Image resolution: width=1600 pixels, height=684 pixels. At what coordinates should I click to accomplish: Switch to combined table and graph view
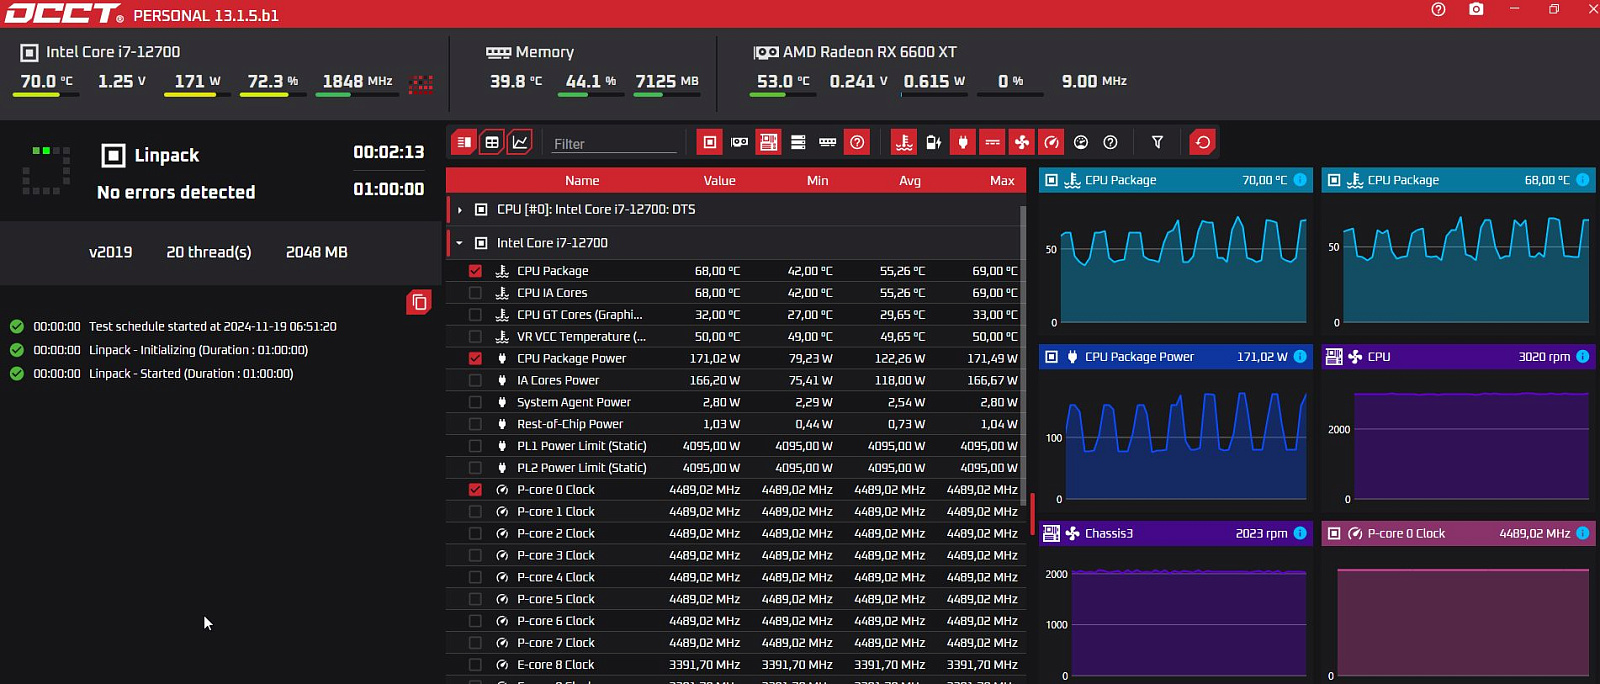pyautogui.click(x=464, y=142)
